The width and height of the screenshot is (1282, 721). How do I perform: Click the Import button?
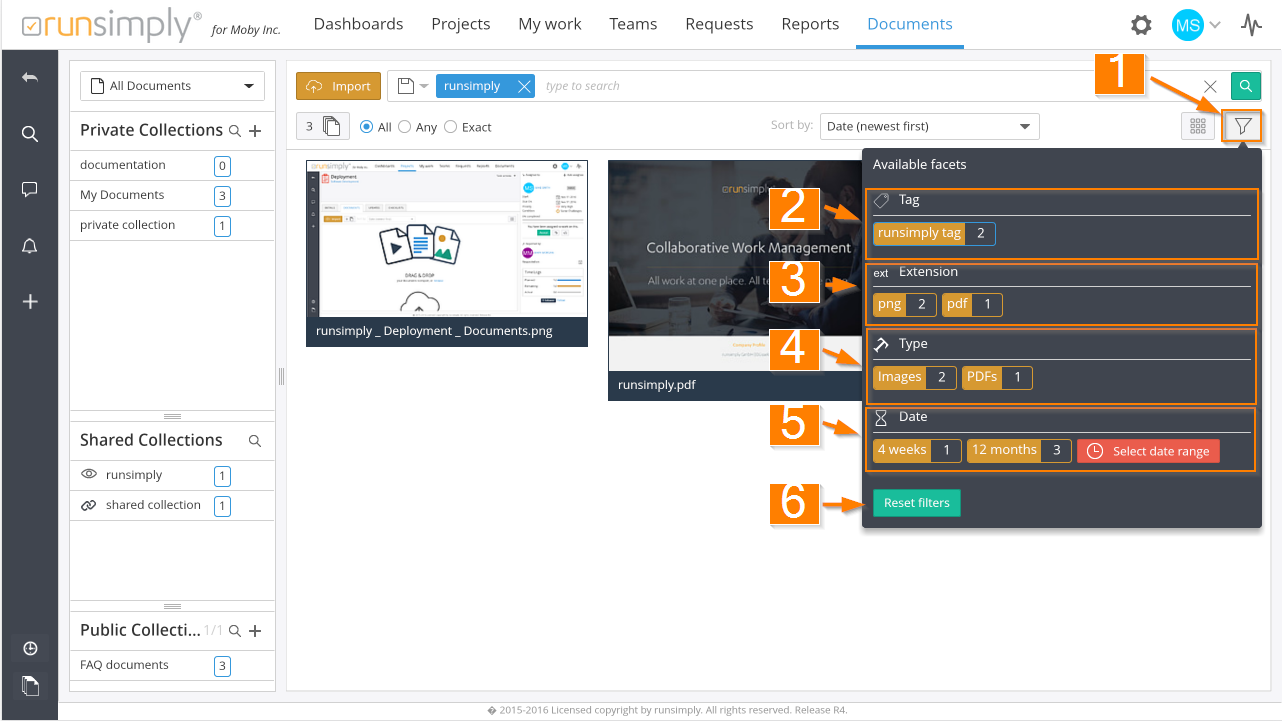tap(339, 86)
